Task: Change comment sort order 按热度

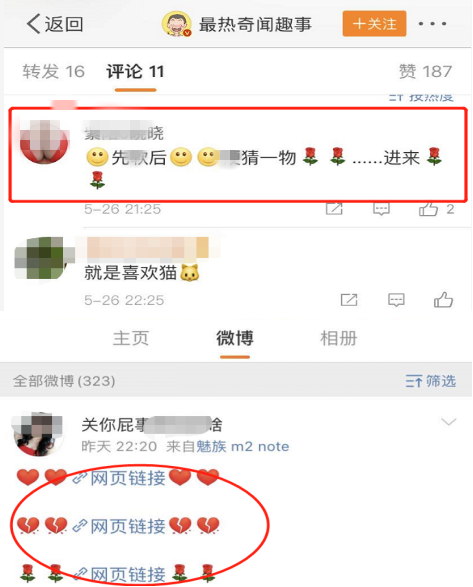Action: pos(421,97)
